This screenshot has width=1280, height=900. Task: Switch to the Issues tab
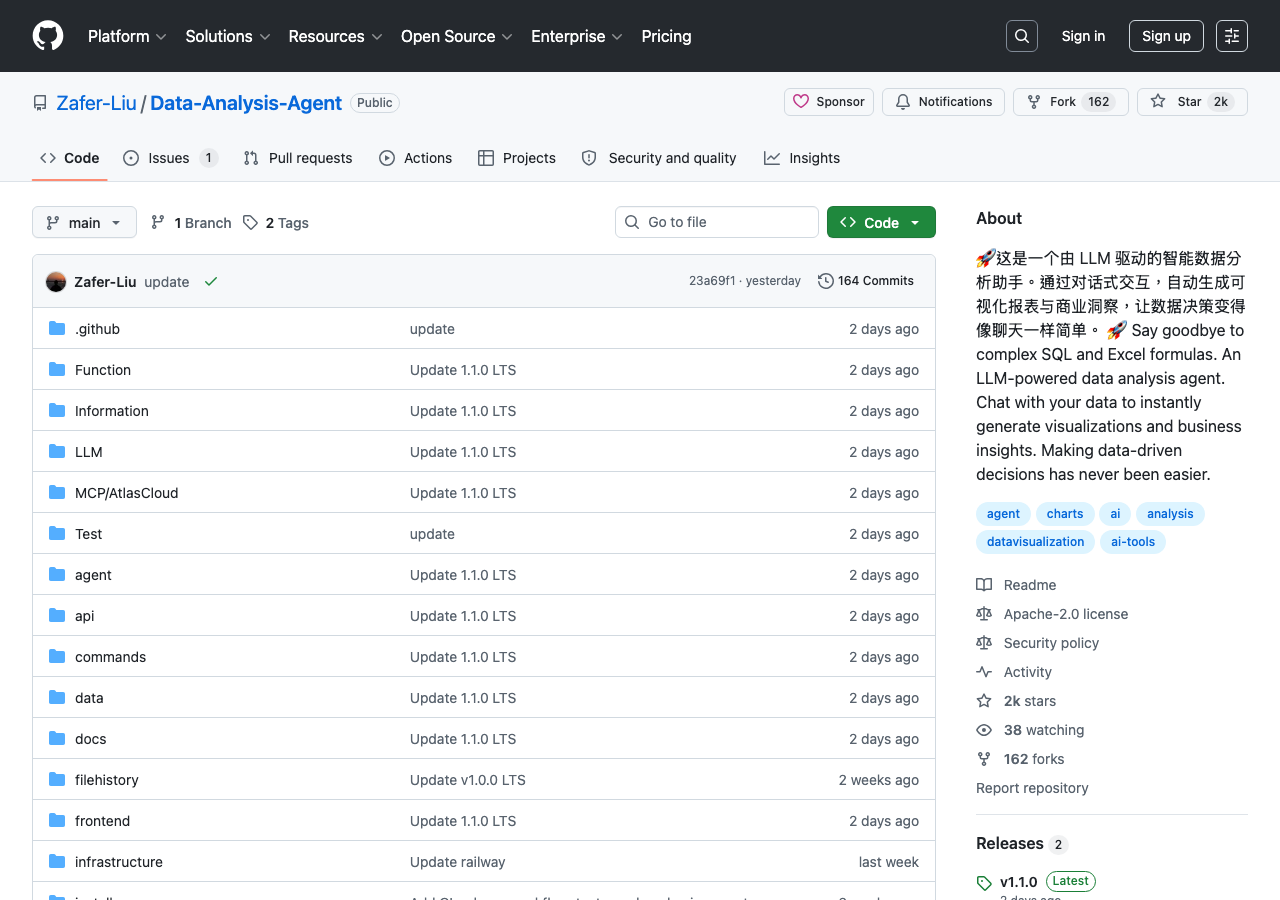[170, 158]
